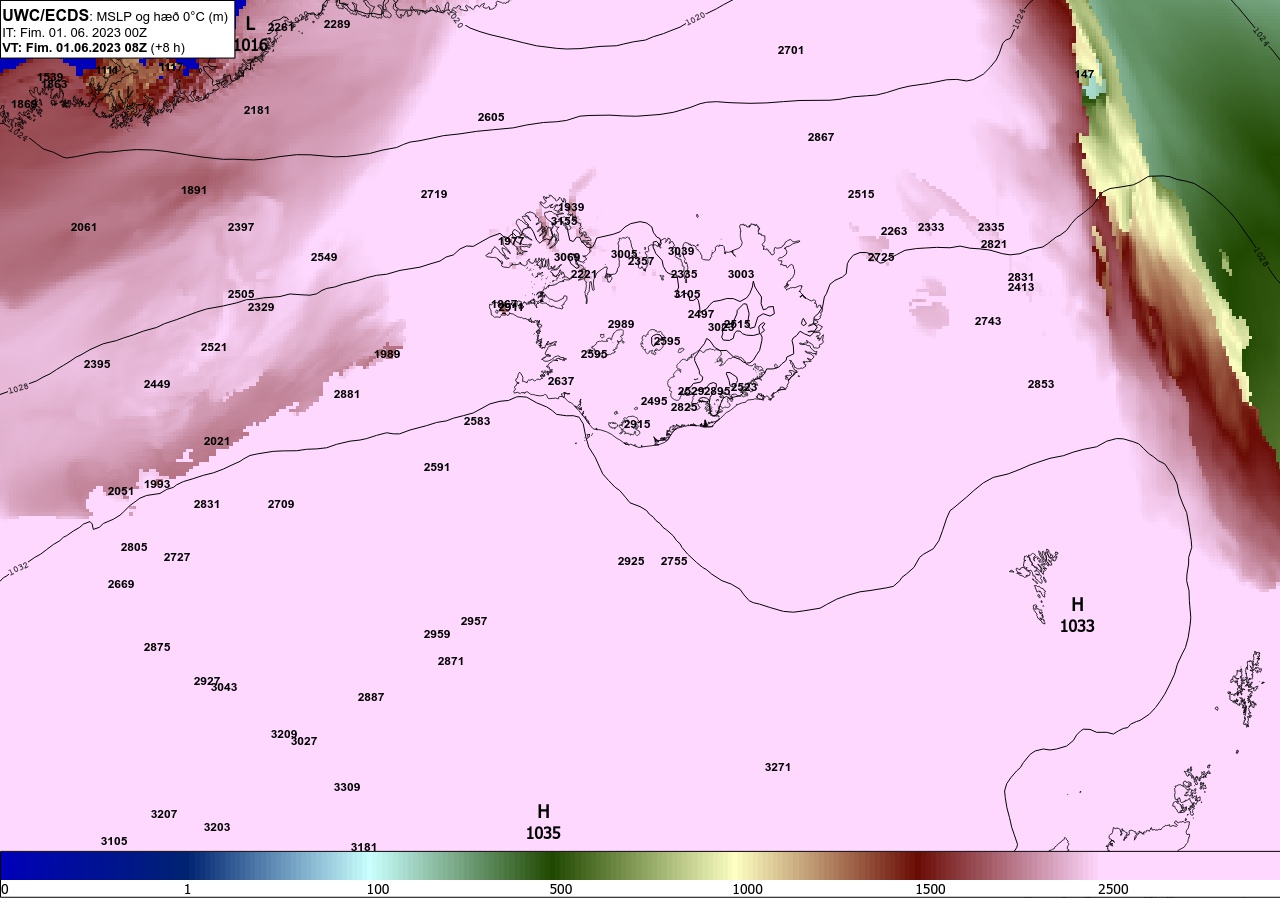The image size is (1280, 898).
Task: Click the 2989 height value
Action: click(x=621, y=324)
